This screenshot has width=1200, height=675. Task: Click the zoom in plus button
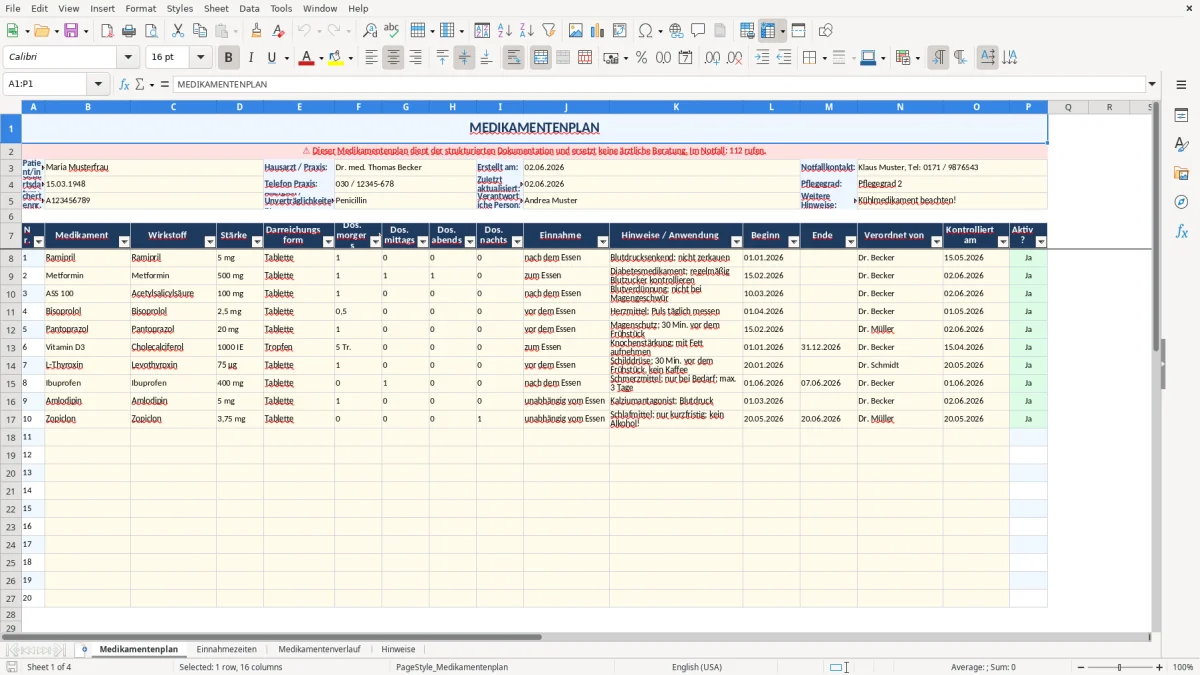[x=1160, y=667]
